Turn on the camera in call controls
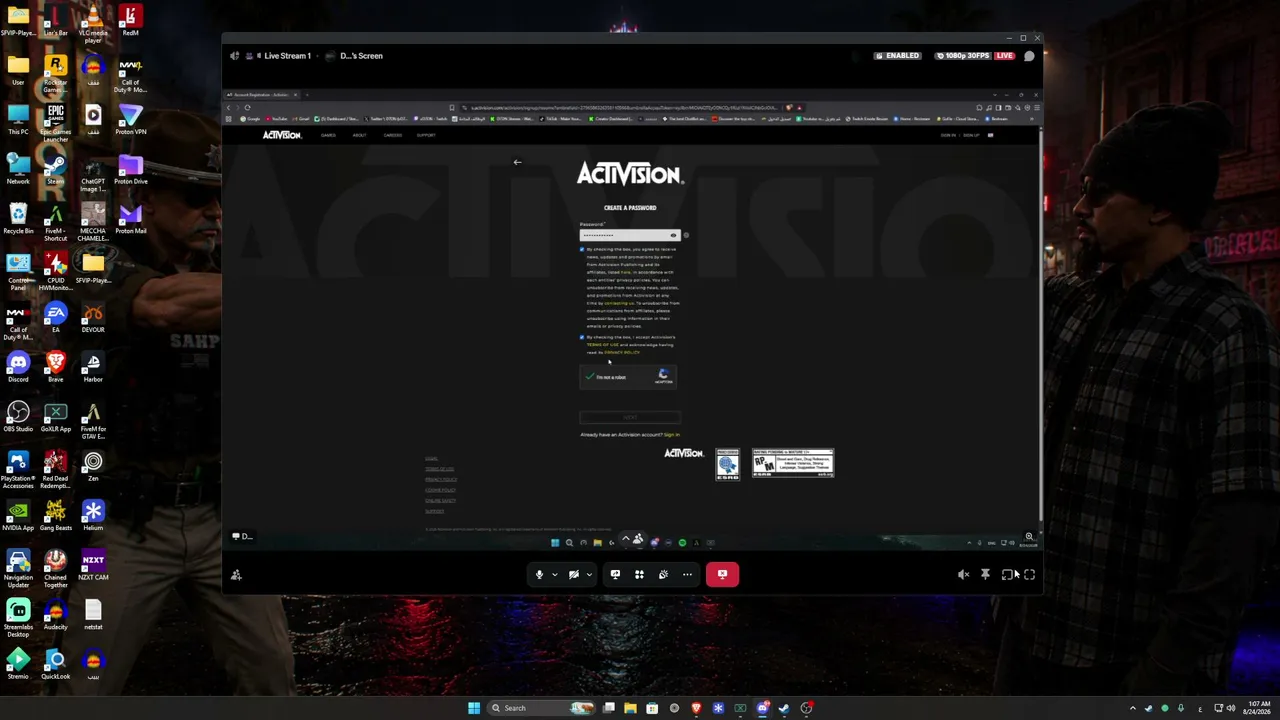The width and height of the screenshot is (1280, 720). [573, 575]
